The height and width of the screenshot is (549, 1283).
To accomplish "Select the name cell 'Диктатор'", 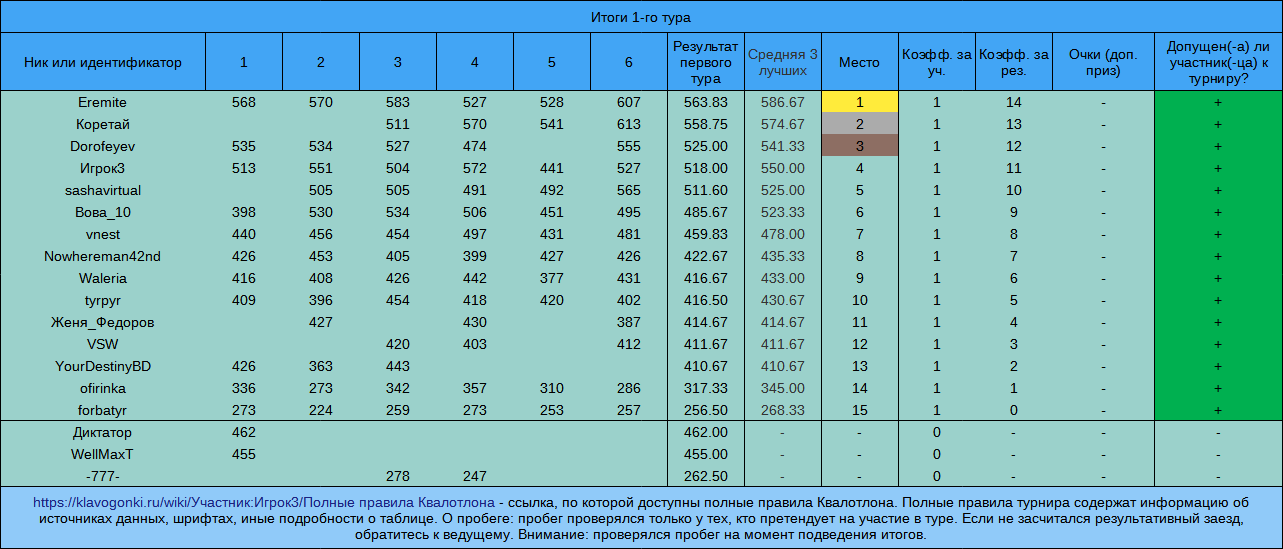I will click(x=103, y=433).
